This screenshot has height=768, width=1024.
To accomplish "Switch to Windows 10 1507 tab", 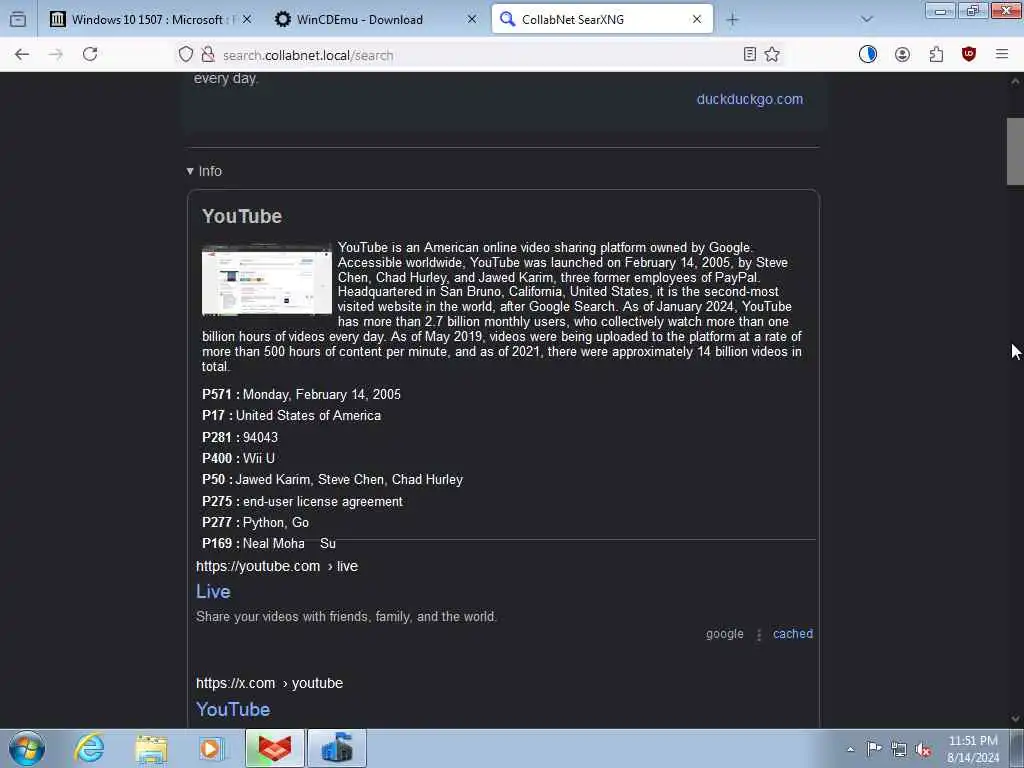I will click(x=150, y=20).
